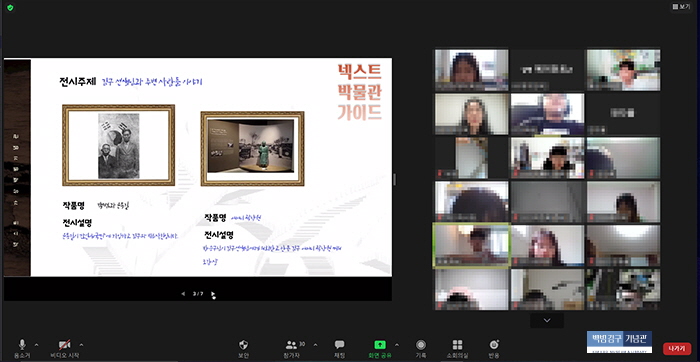The width and height of the screenshot is (700, 362).
Task: Go to the previous slide arrow
Action: click(183, 294)
